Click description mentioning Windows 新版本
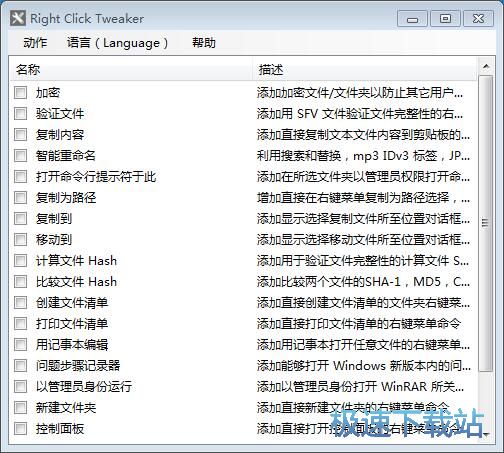 [x=364, y=366]
